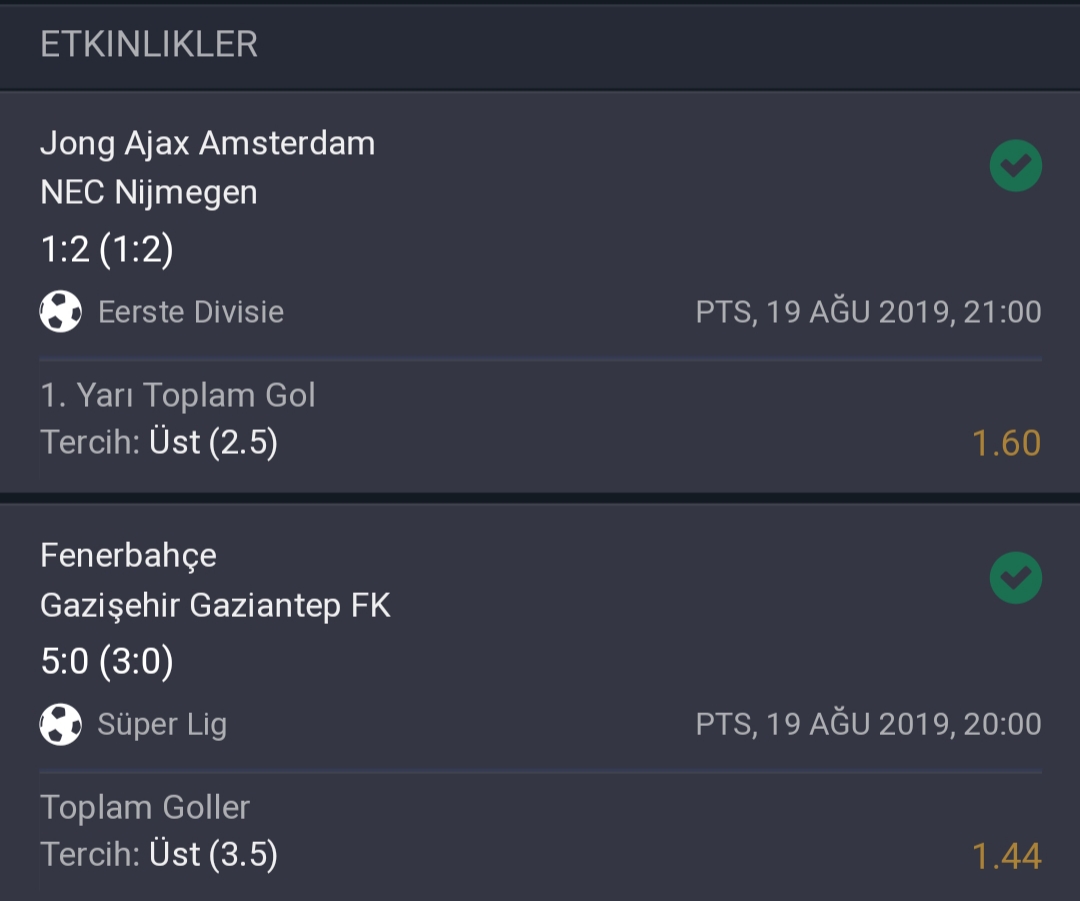The width and height of the screenshot is (1080, 901).
Task: Select the Gazişehir Gaziantep FK team name
Action: (x=215, y=606)
